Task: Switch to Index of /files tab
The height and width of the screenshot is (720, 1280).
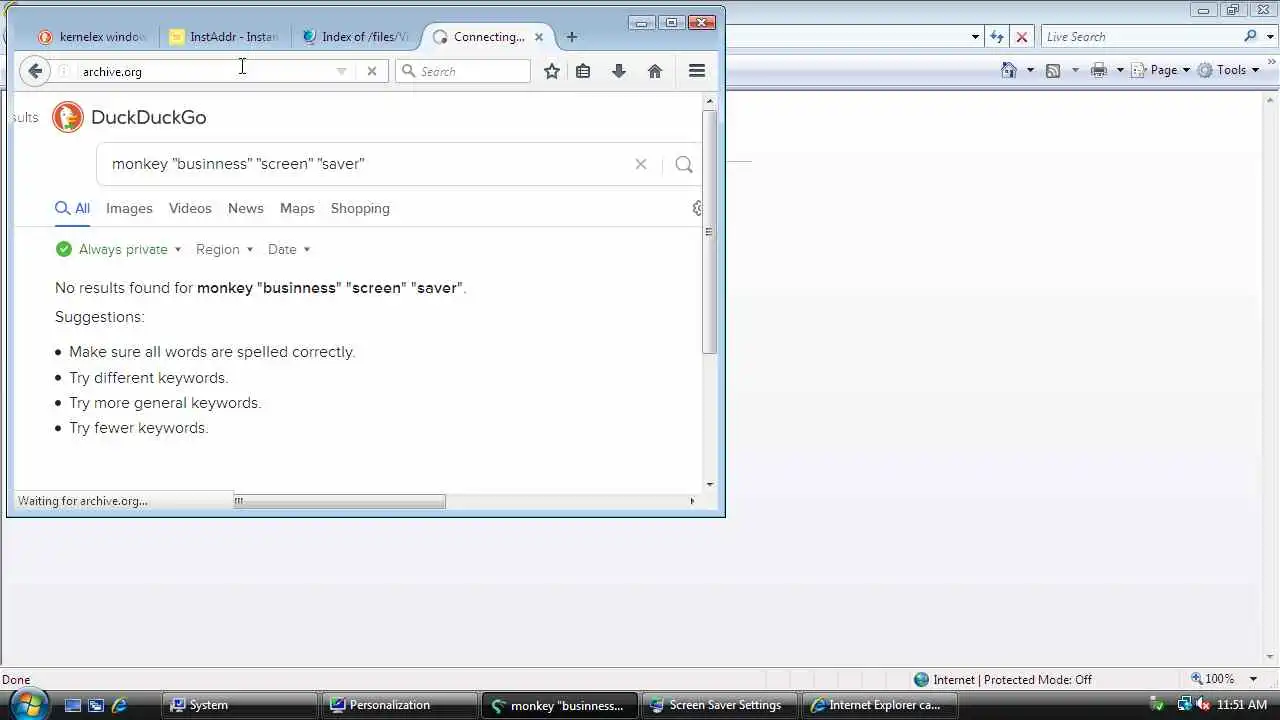Action: (x=356, y=37)
